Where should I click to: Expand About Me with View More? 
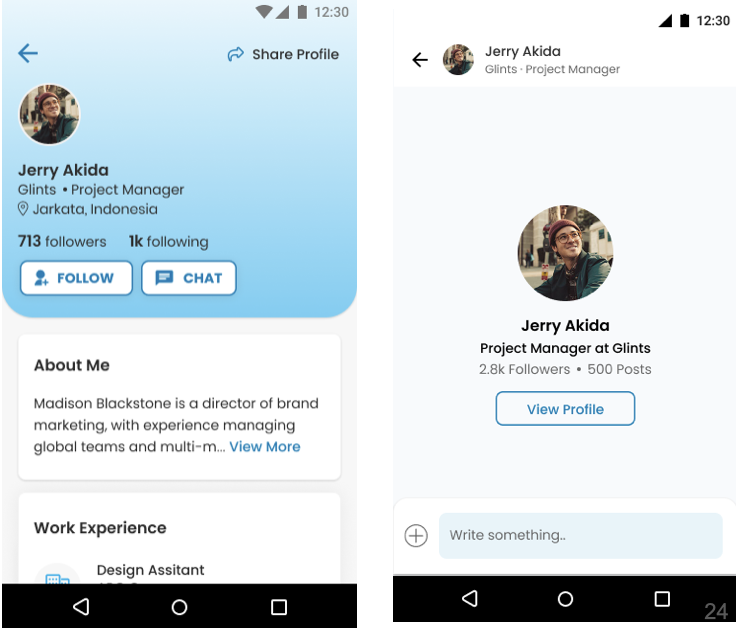pos(265,446)
